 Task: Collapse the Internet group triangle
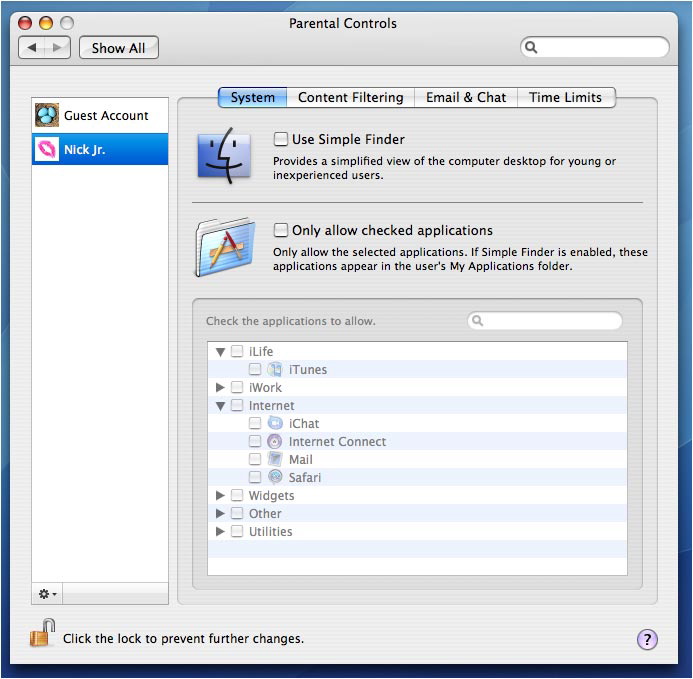221,406
